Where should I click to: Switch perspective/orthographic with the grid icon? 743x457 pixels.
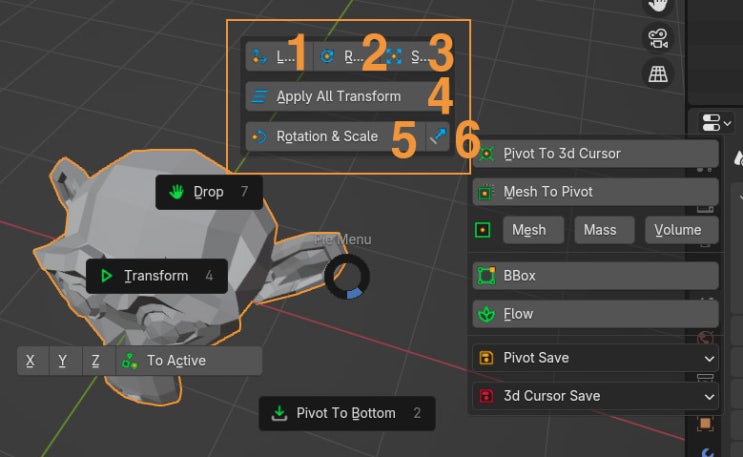click(x=657, y=73)
